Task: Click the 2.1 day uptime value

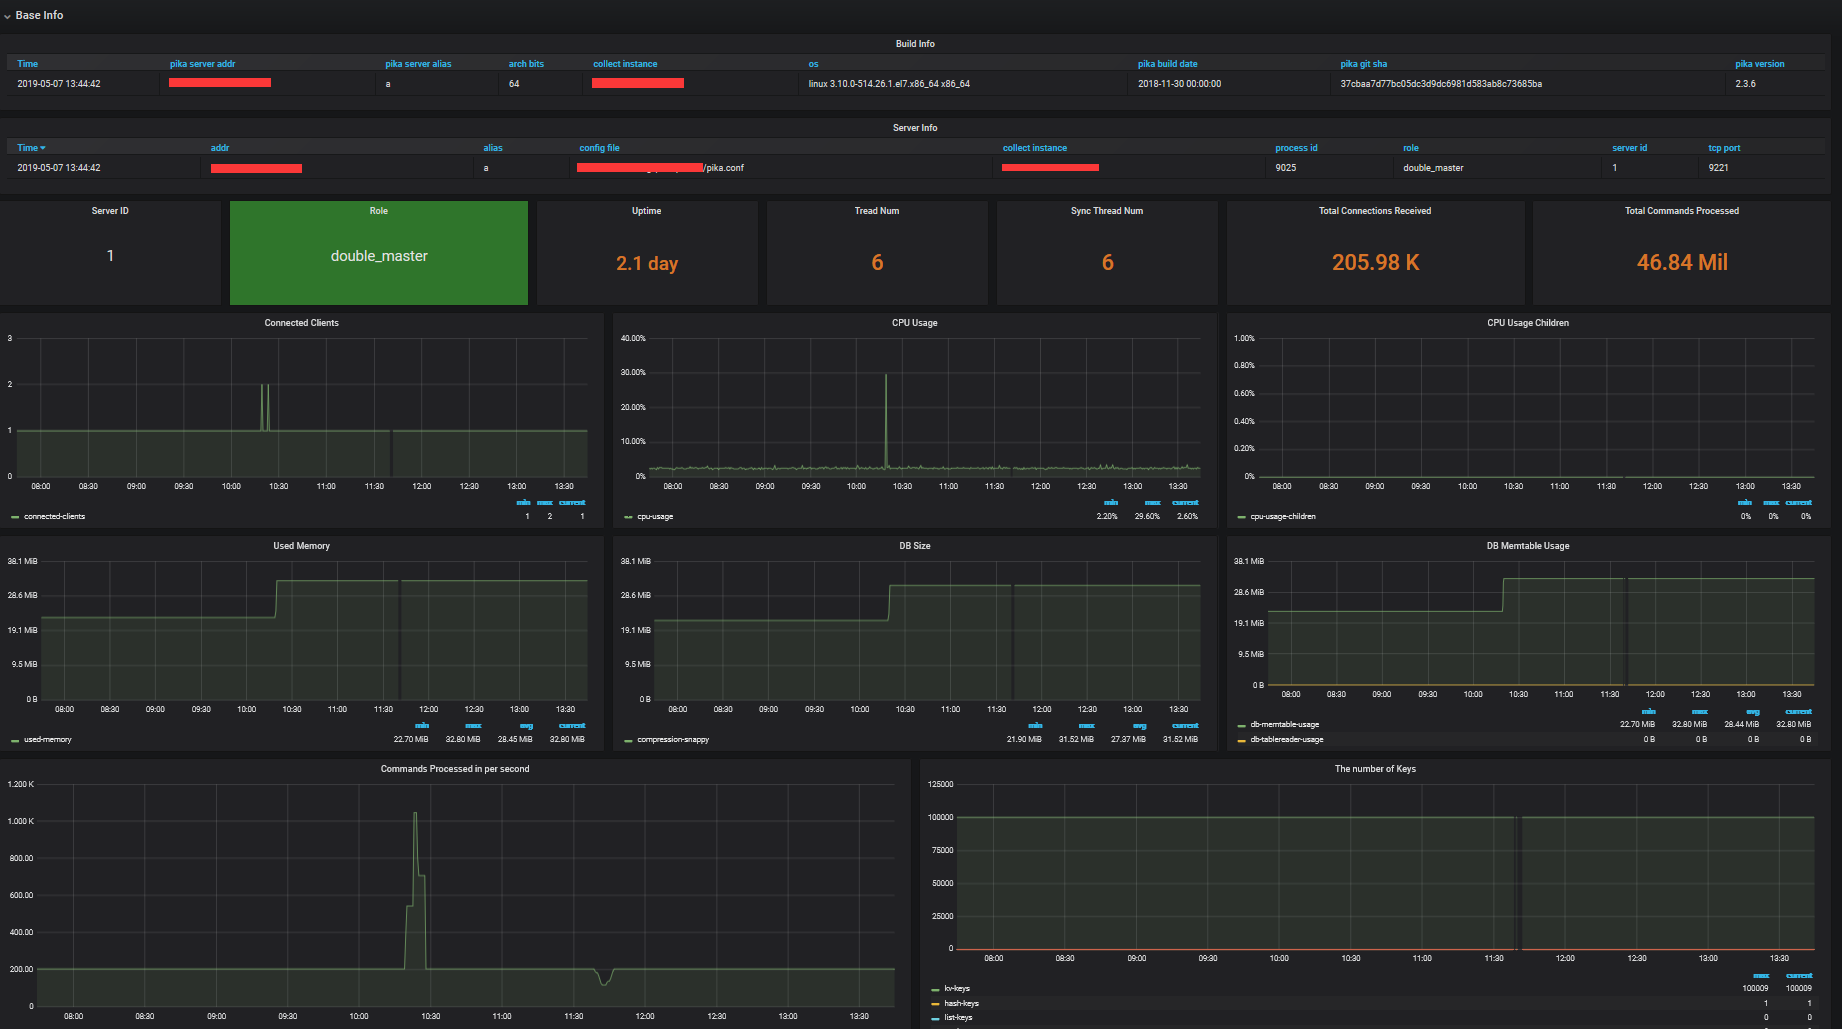Action: click(x=647, y=263)
